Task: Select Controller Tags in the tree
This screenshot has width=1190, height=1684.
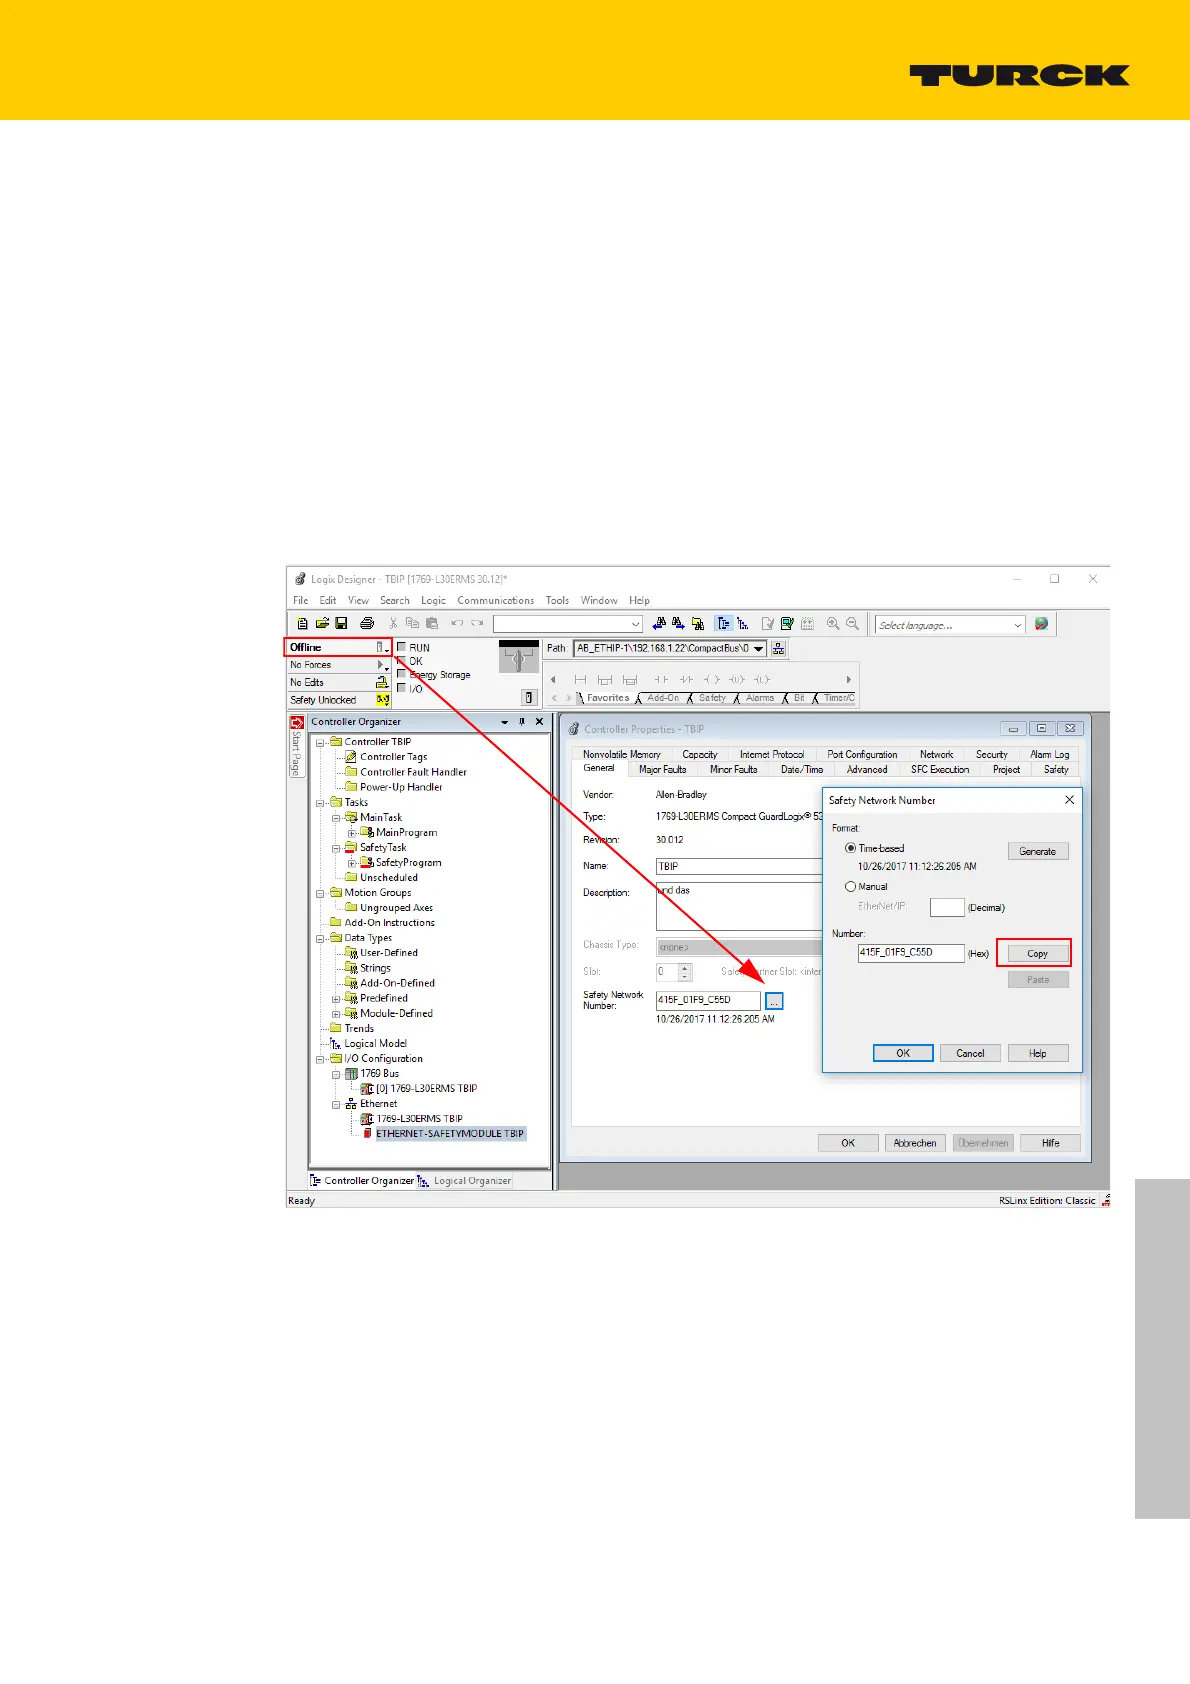Action: (x=393, y=757)
